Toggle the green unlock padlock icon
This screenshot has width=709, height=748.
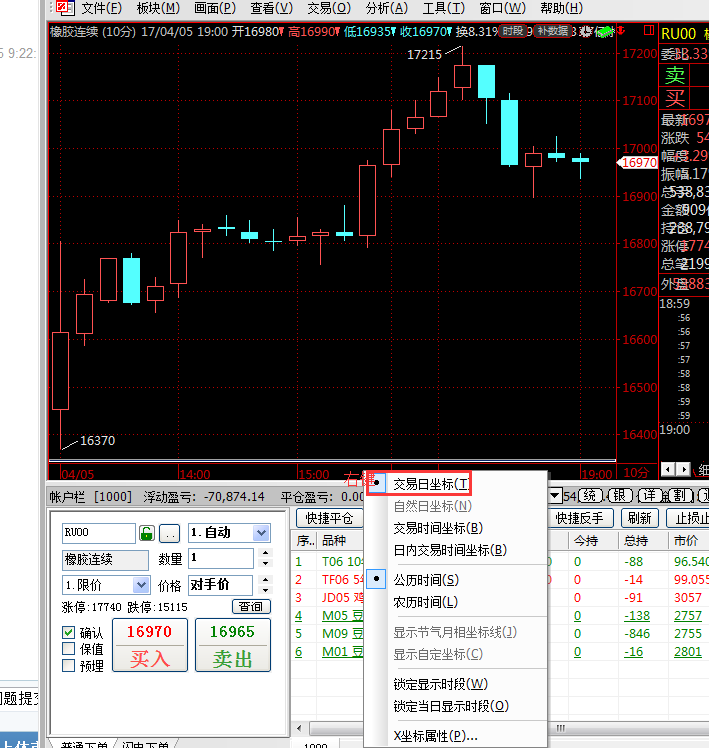(x=146, y=533)
